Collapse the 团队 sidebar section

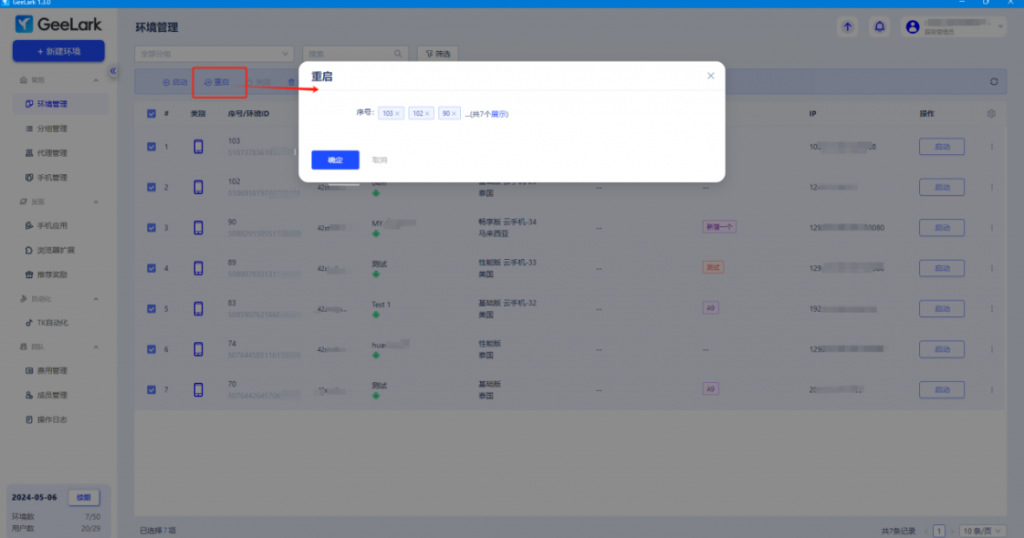tap(96, 347)
